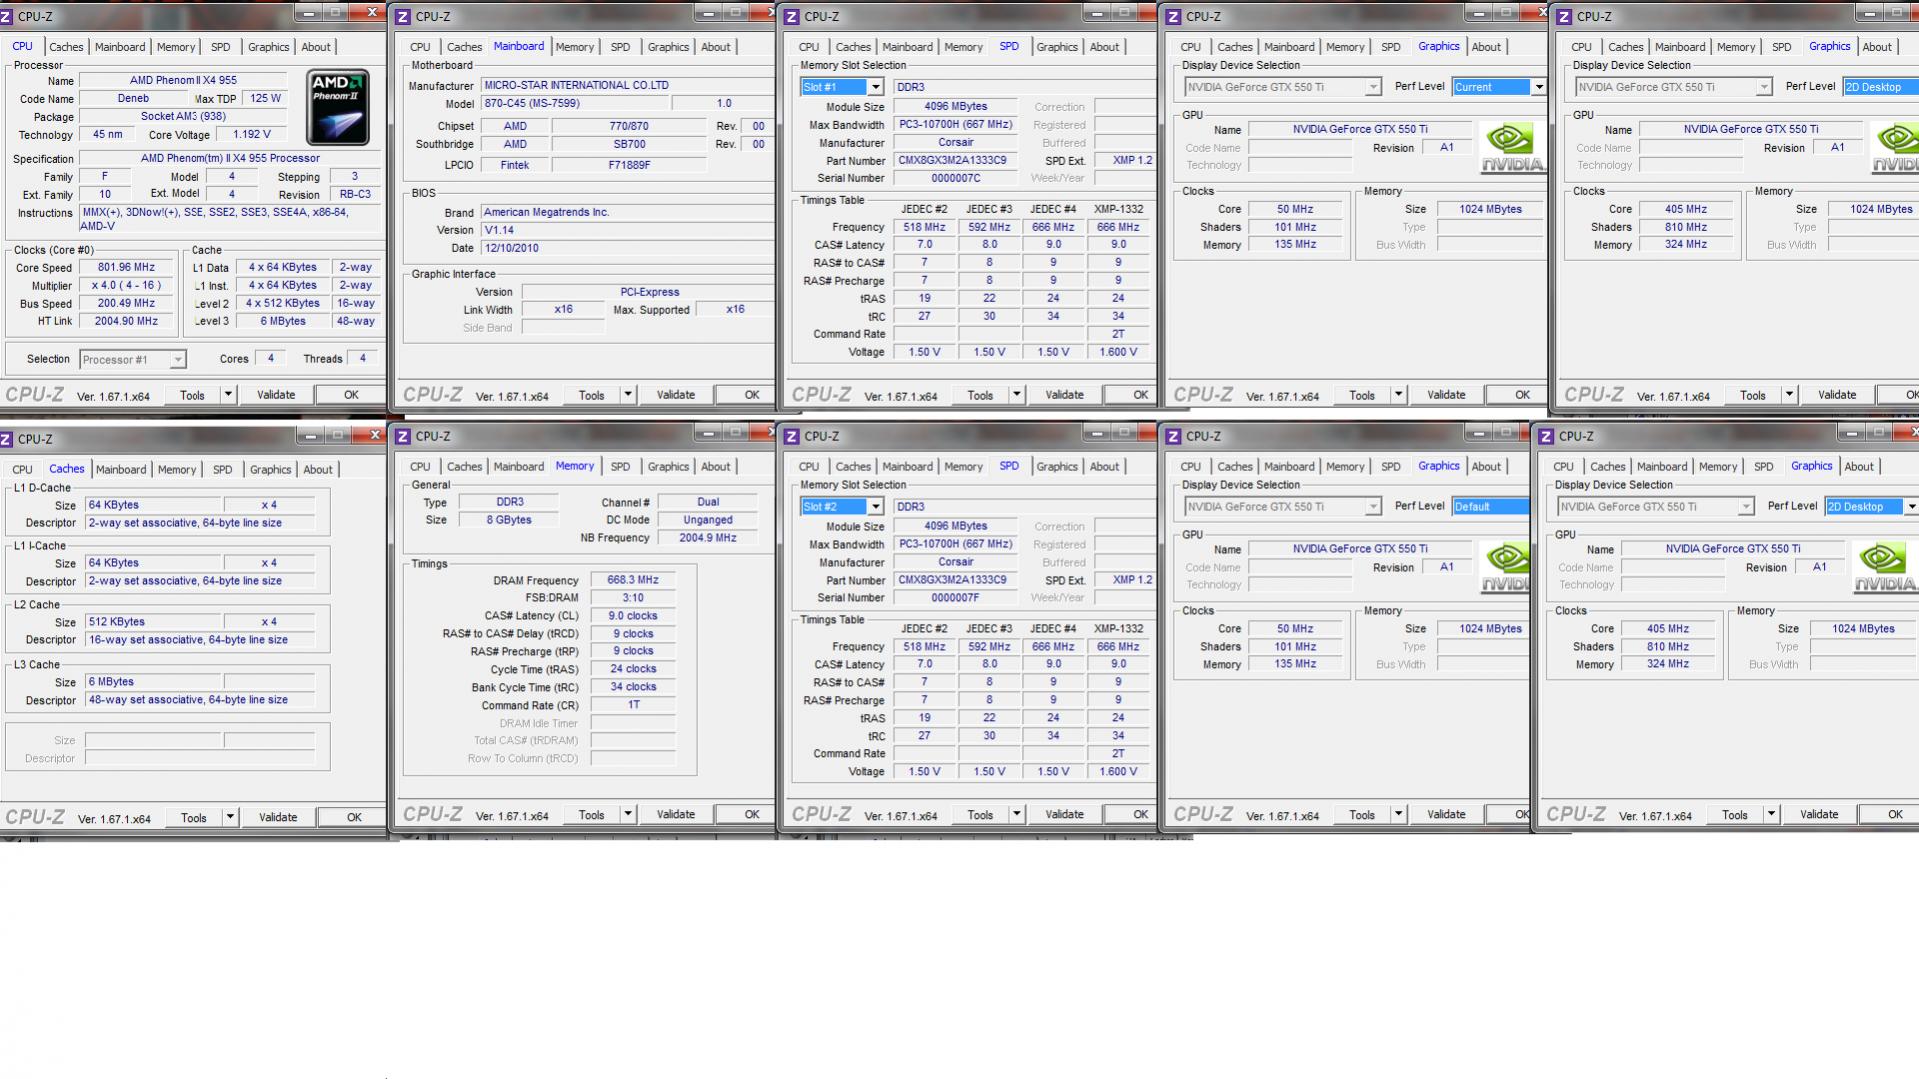Select the SPD tab in the Caches tab window
This screenshot has height=1079, width=1919.
[222, 469]
